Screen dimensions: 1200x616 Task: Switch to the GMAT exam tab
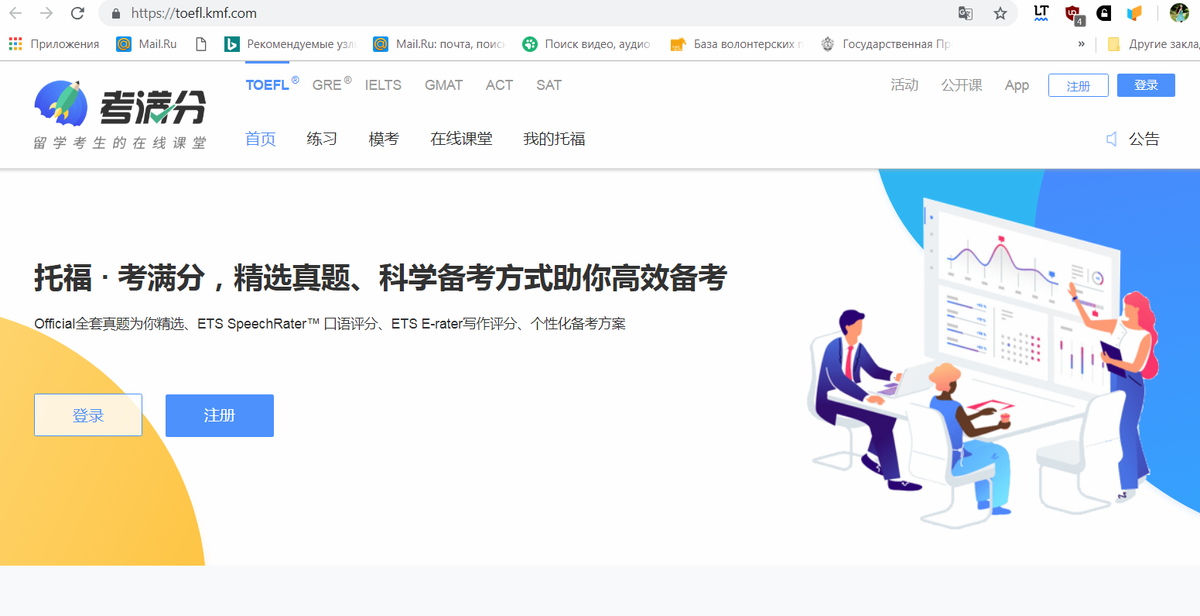(443, 85)
